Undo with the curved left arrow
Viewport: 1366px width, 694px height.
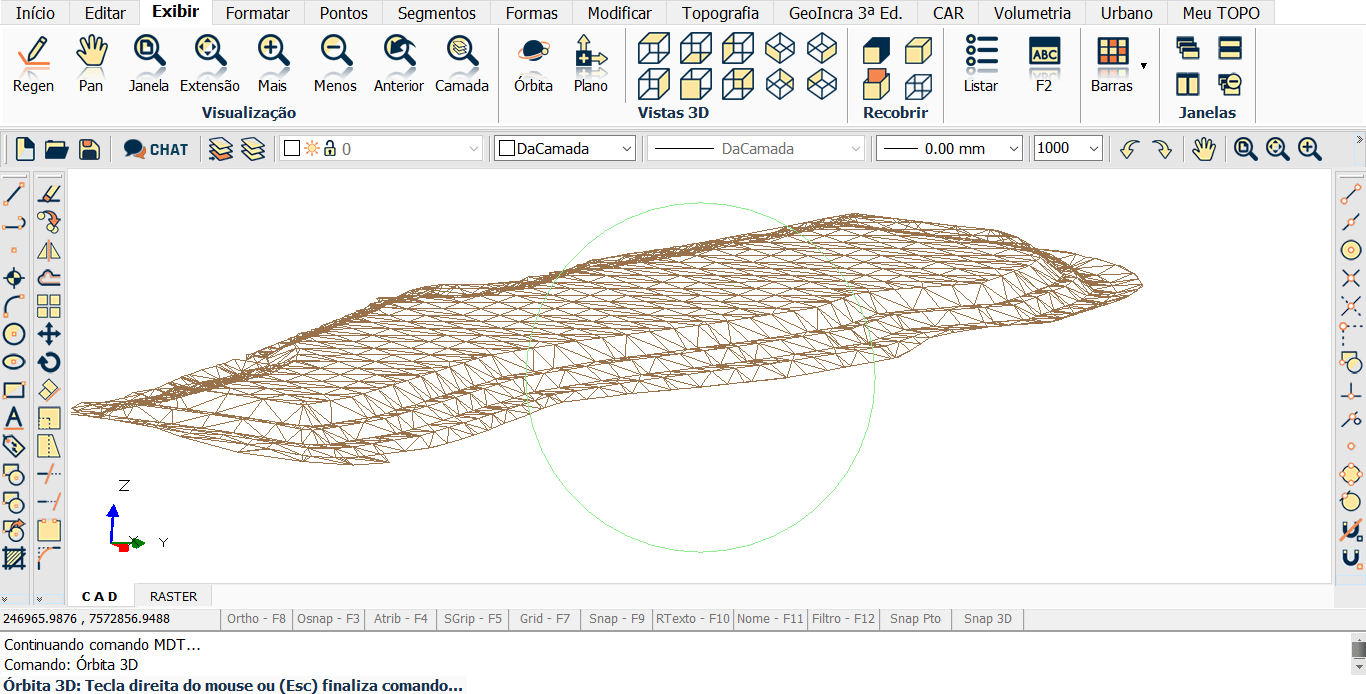[x=1130, y=149]
